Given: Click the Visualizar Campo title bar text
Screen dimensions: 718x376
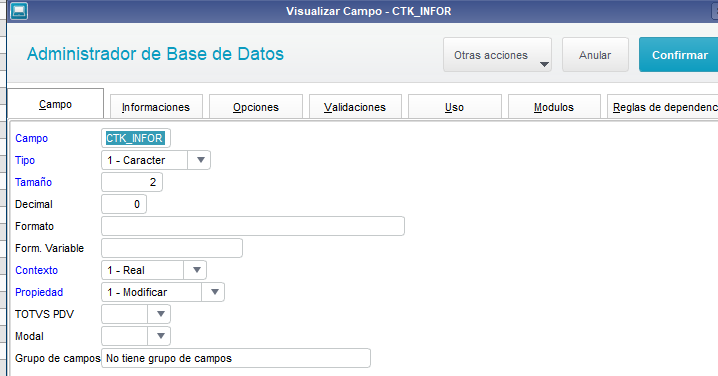Looking at the screenshot, I should click(369, 11).
